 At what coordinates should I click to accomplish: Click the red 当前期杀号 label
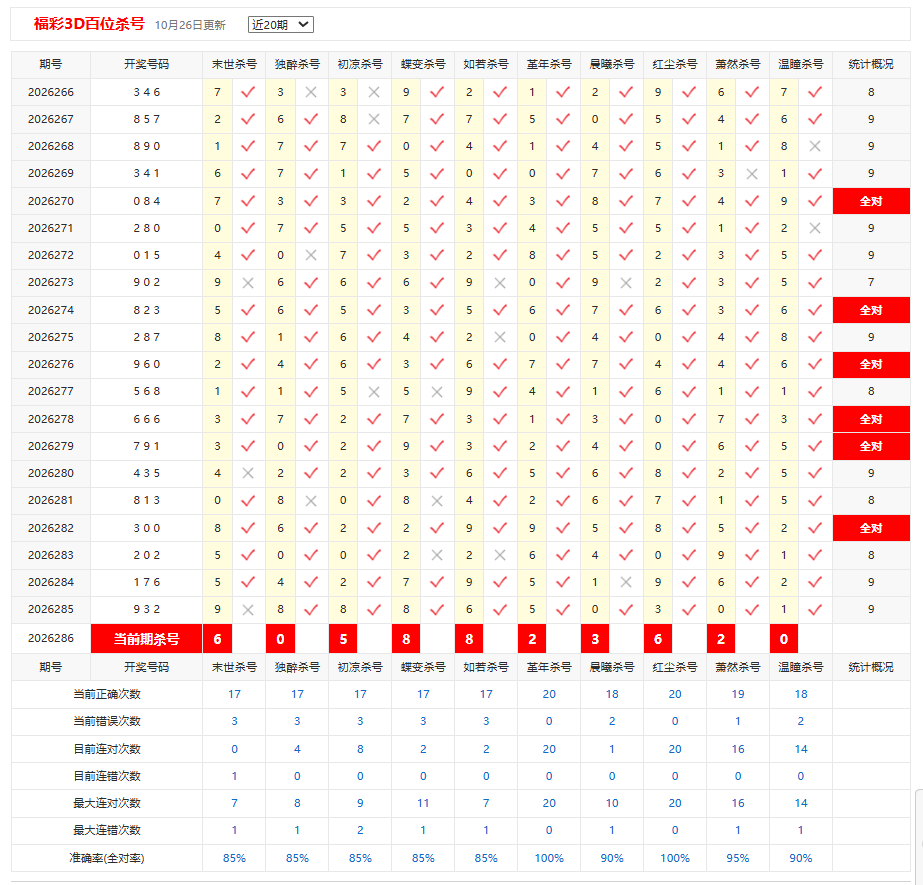pos(146,639)
